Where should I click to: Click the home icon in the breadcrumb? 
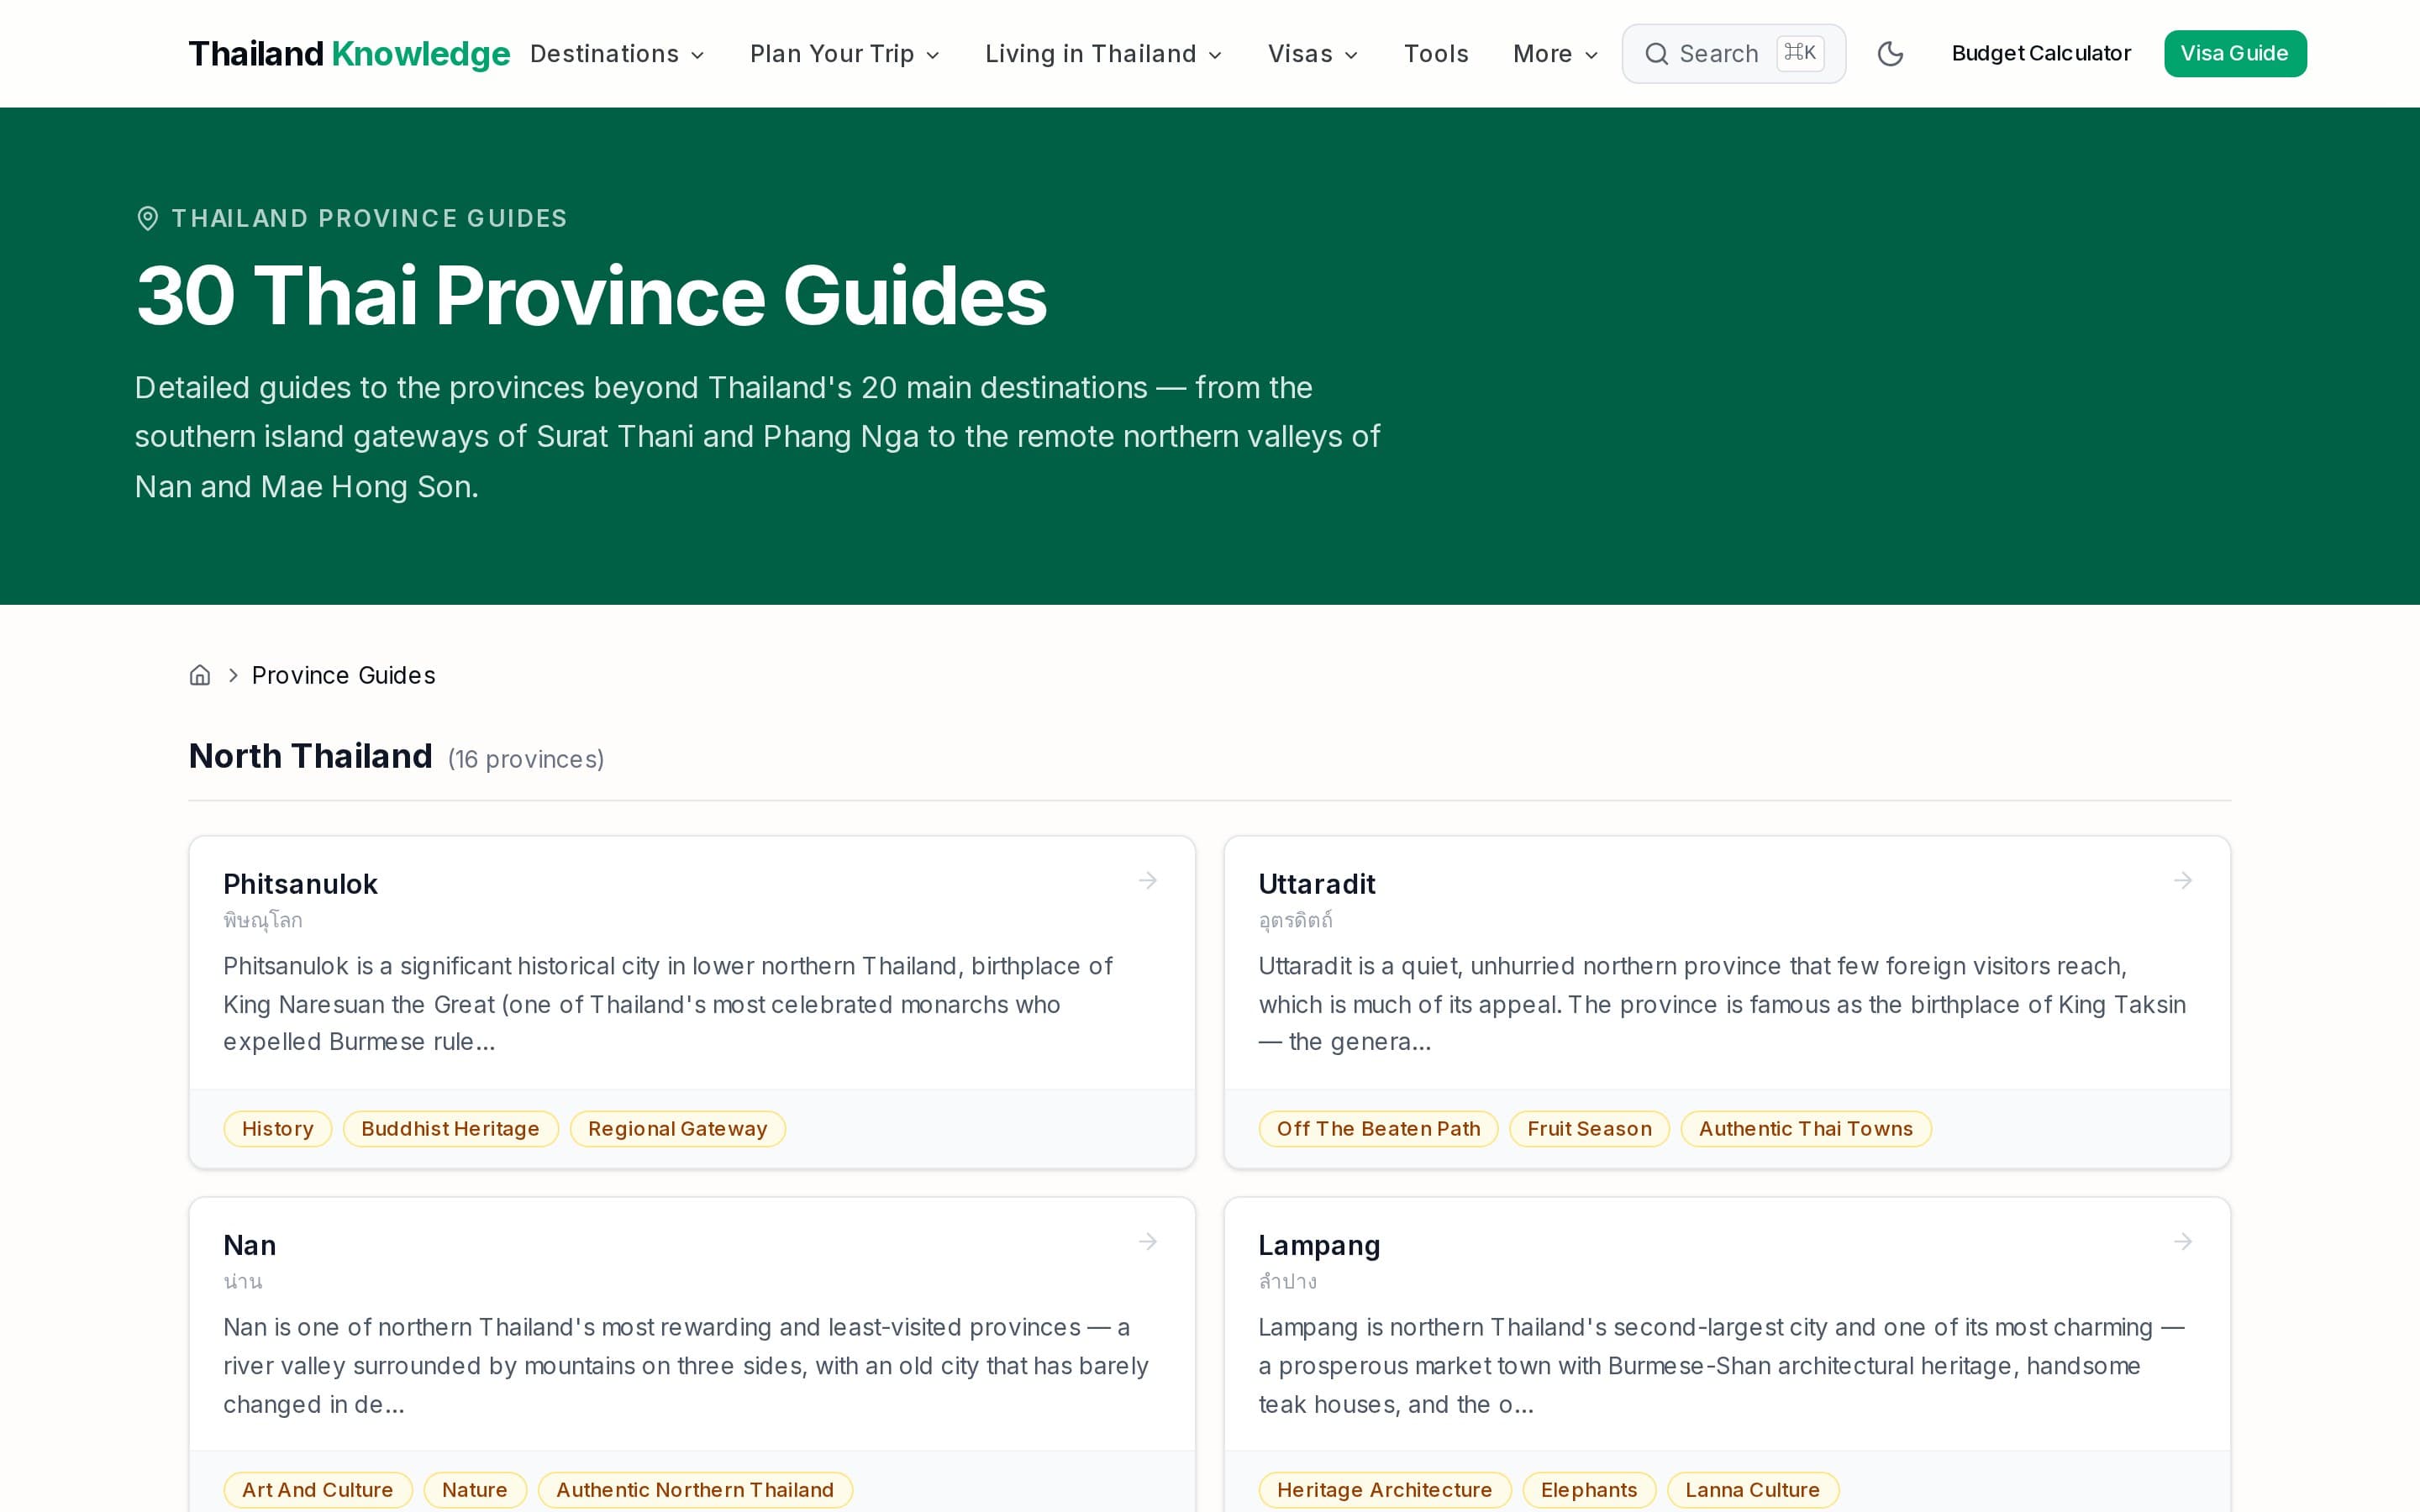[200, 675]
